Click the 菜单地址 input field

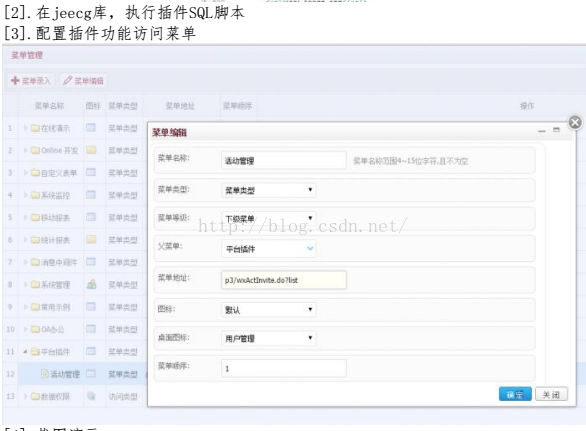pyautogui.click(x=284, y=280)
